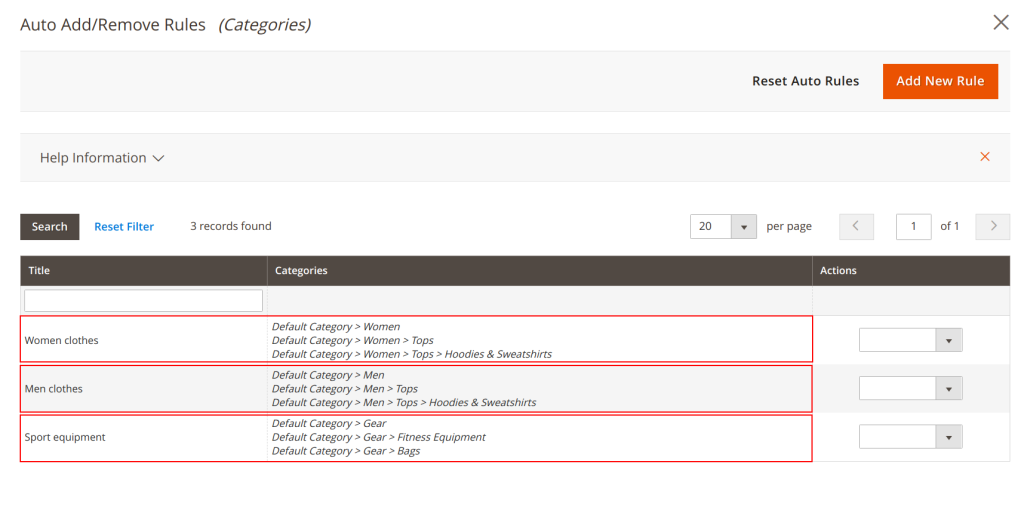Open Actions dropdown for Women clothes
Screen dimensions: 1024x510
(910, 340)
